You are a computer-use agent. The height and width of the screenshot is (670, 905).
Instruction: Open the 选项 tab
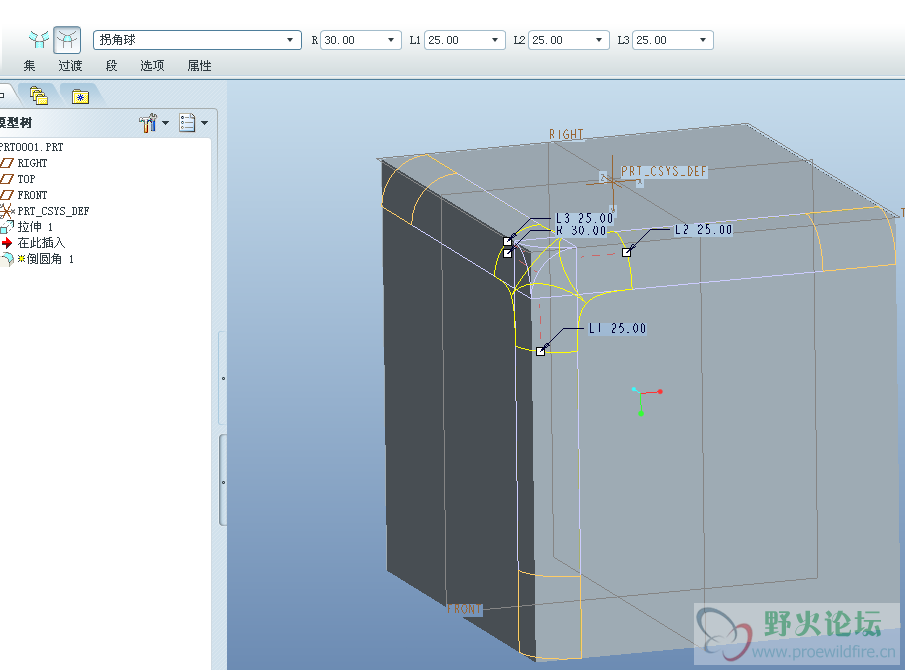pos(152,66)
